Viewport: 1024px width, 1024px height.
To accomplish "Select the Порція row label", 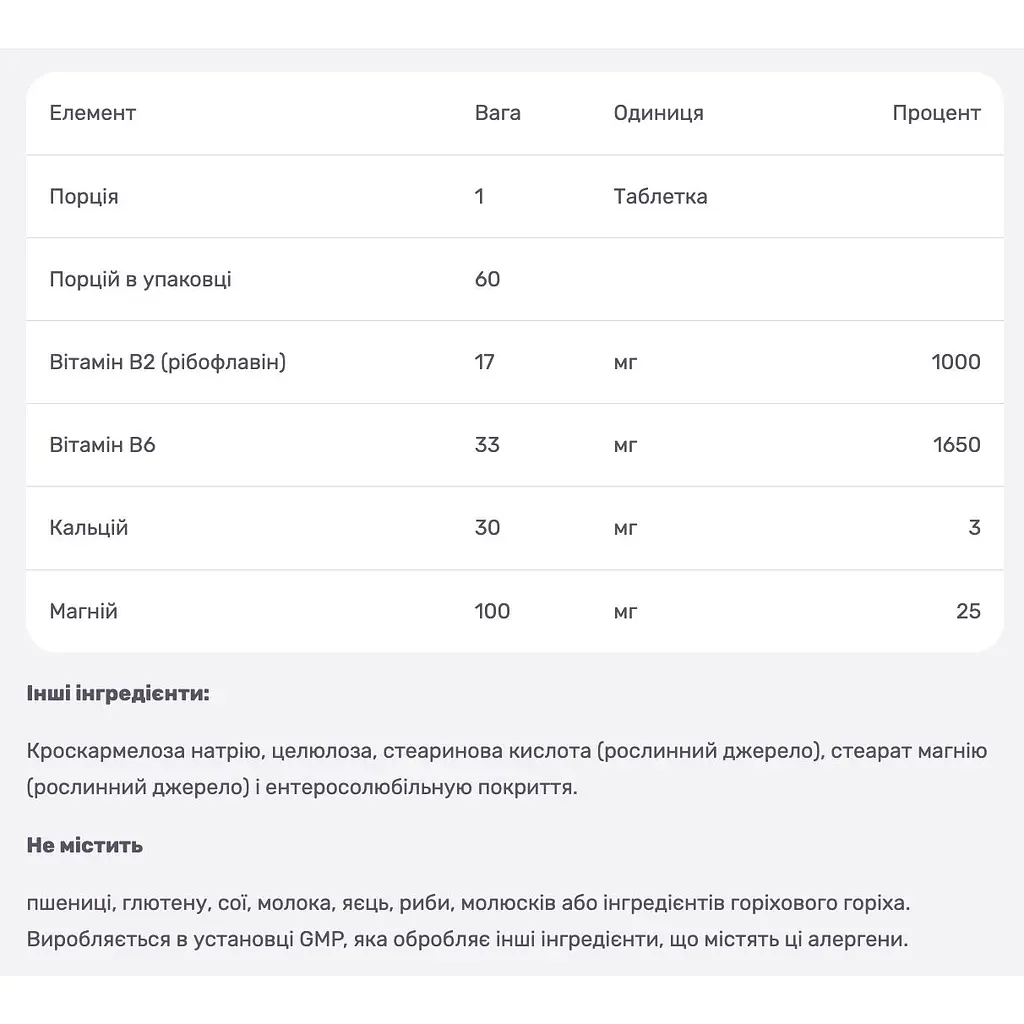I will click(x=84, y=197).
